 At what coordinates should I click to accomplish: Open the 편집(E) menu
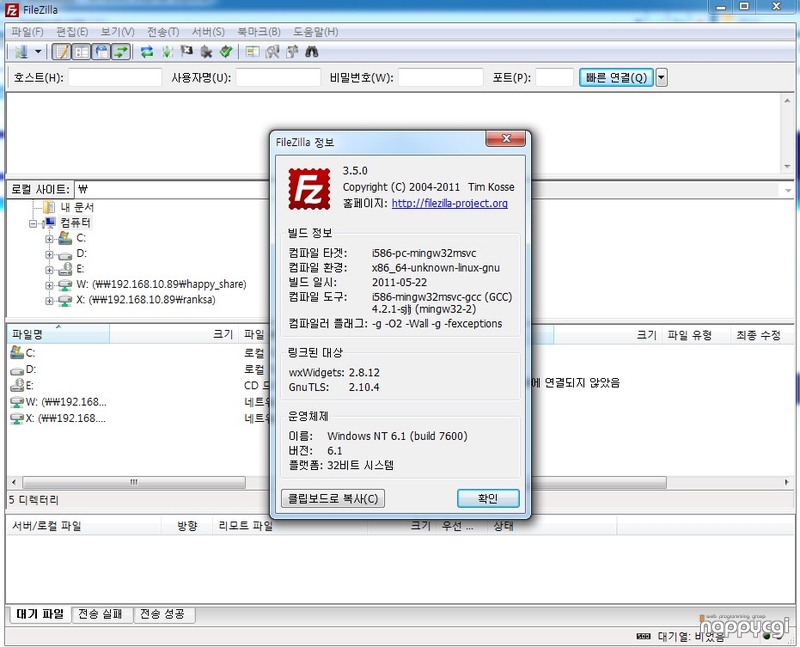point(72,32)
